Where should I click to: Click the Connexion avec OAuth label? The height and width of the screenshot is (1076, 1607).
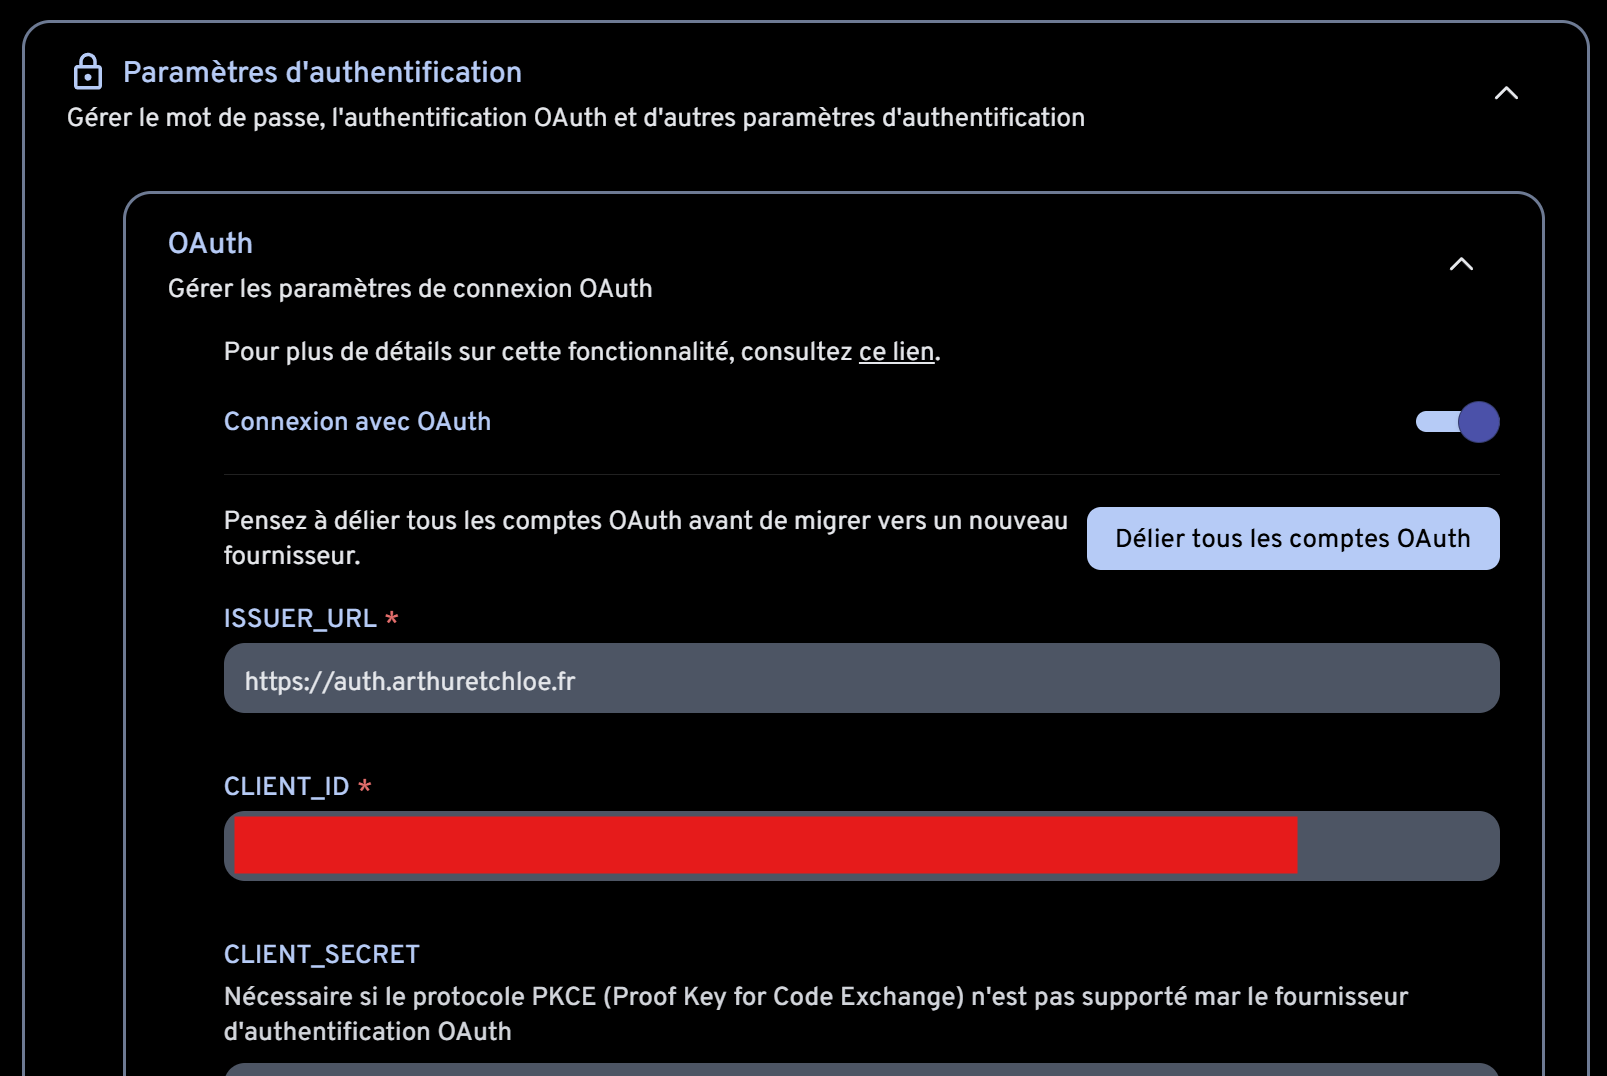tap(357, 422)
